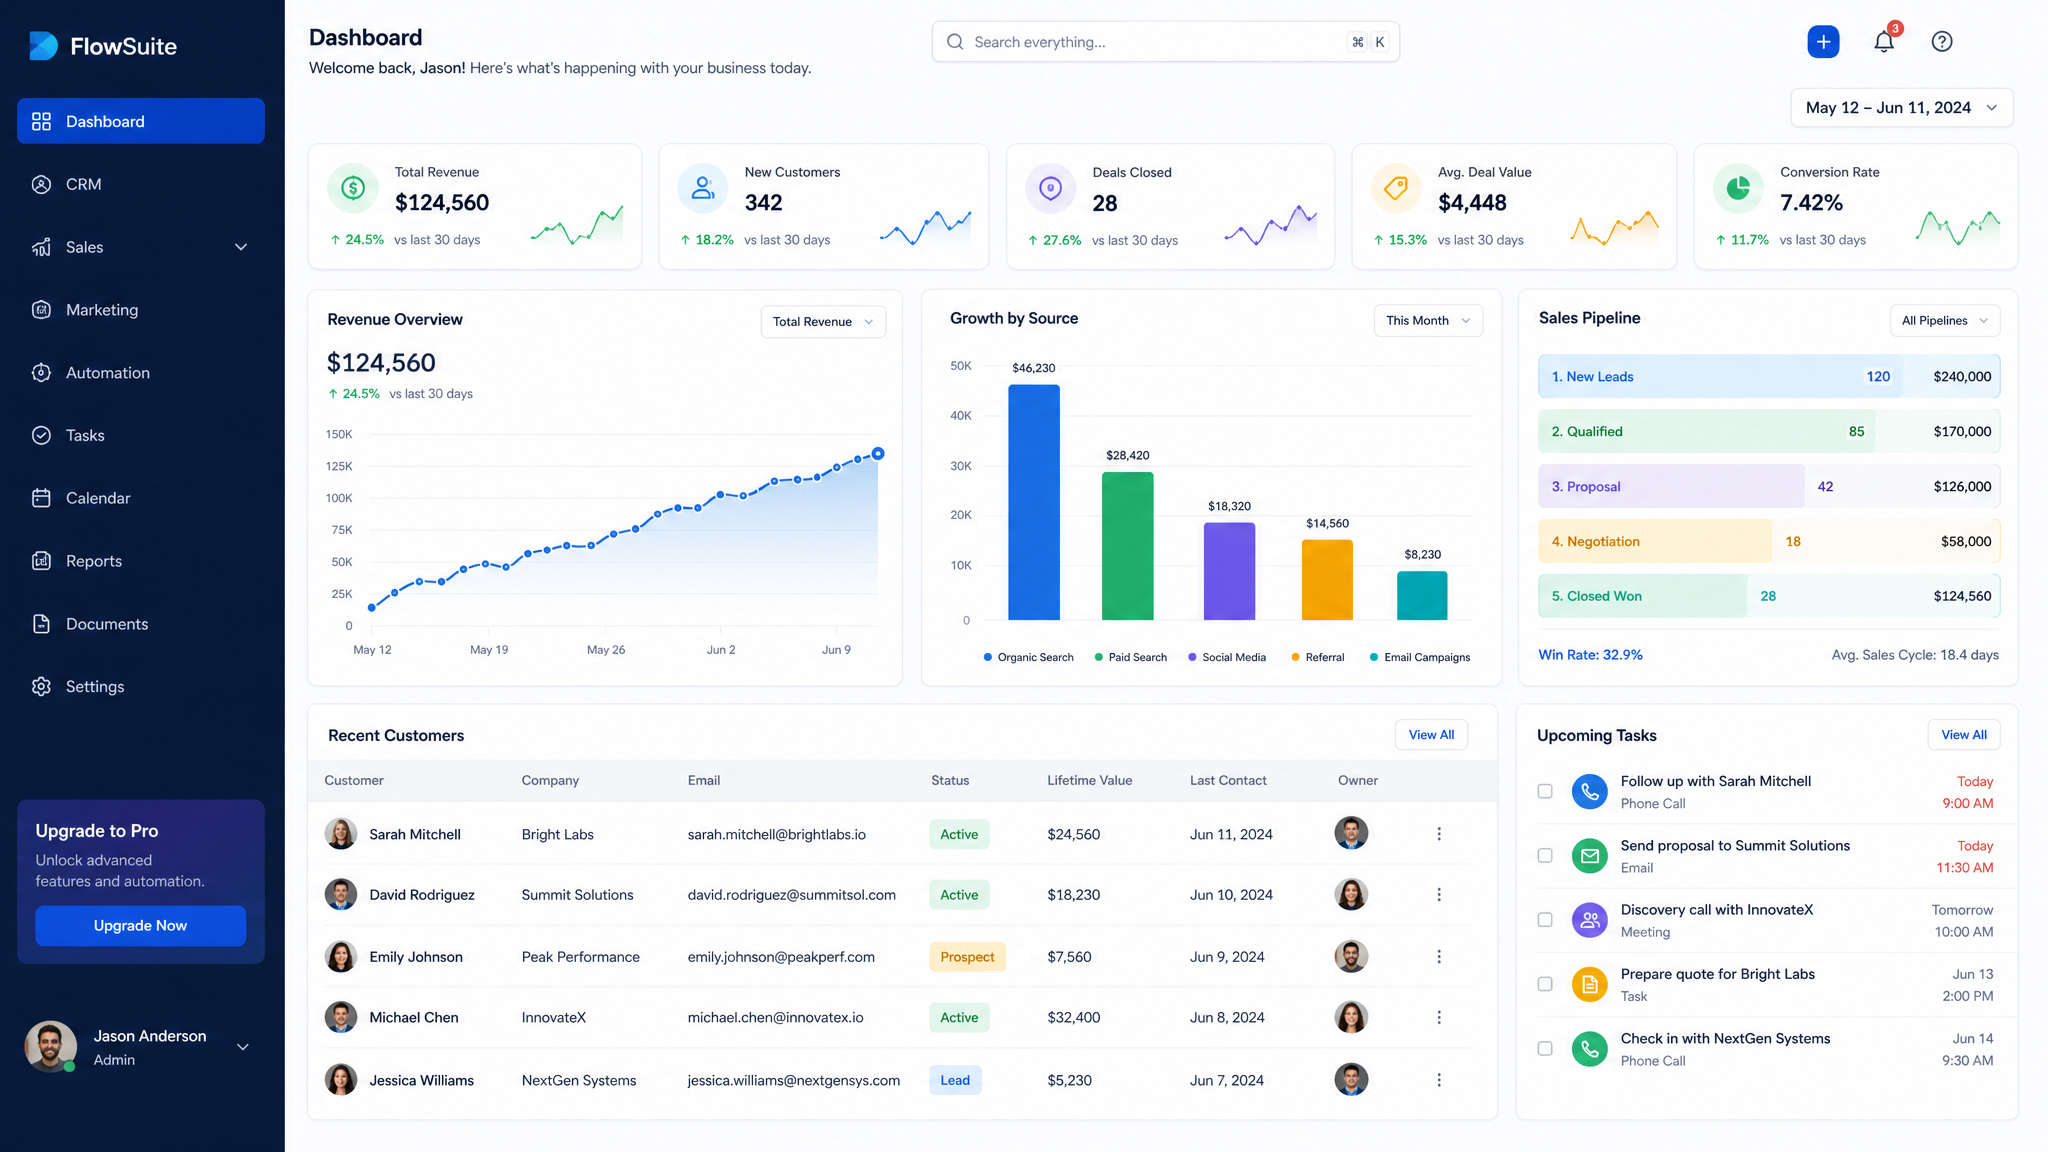Screen dimensions: 2048x1152
Task: Click meeting icon for InnovateX discovery call
Action: 1589,920
